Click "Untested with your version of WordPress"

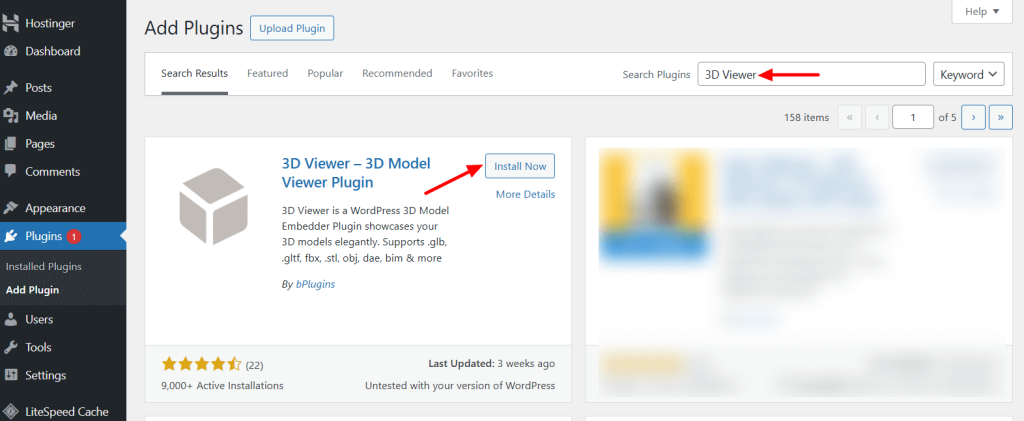click(x=460, y=386)
